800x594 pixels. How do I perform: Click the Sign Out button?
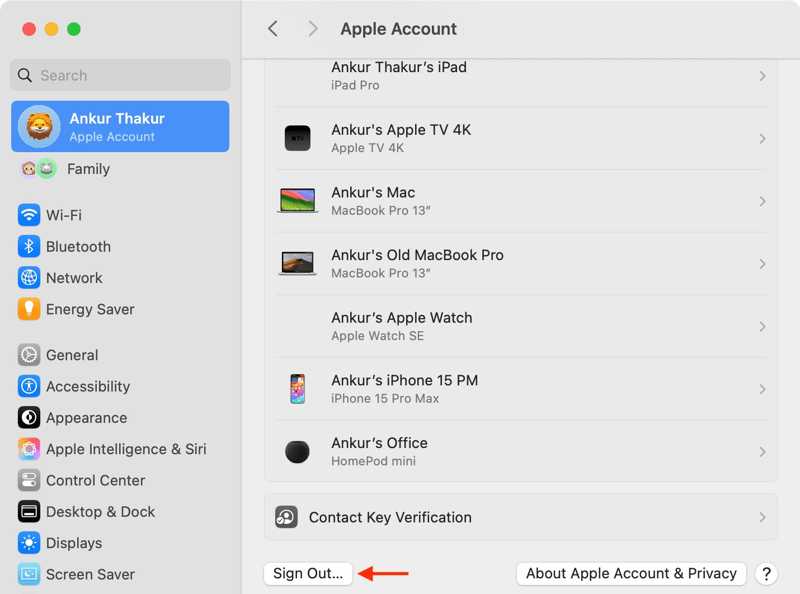pos(308,574)
